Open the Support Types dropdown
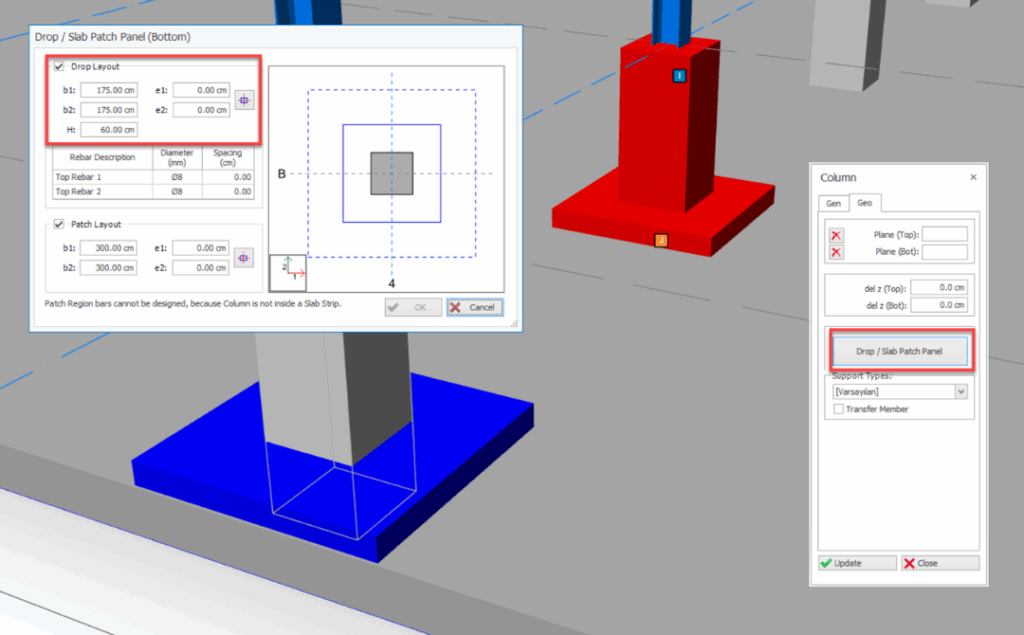The image size is (1024, 635). click(961, 392)
